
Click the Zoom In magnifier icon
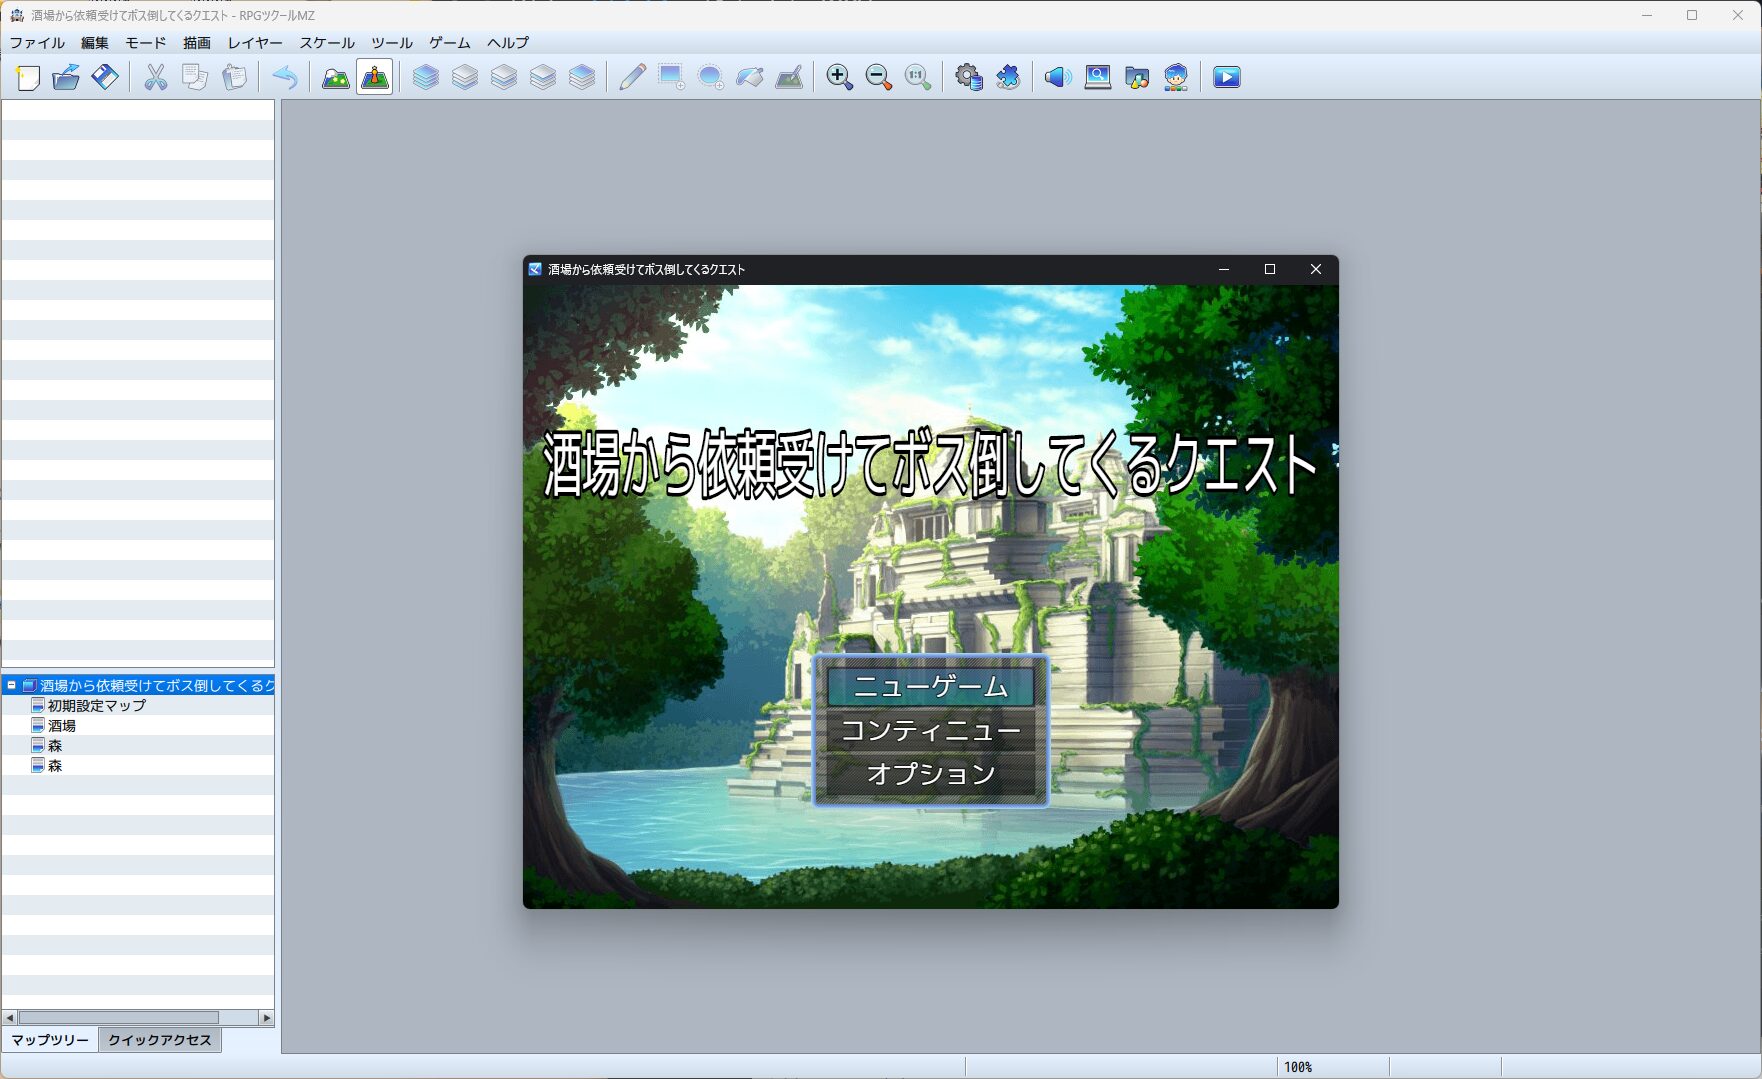pyautogui.click(x=840, y=77)
